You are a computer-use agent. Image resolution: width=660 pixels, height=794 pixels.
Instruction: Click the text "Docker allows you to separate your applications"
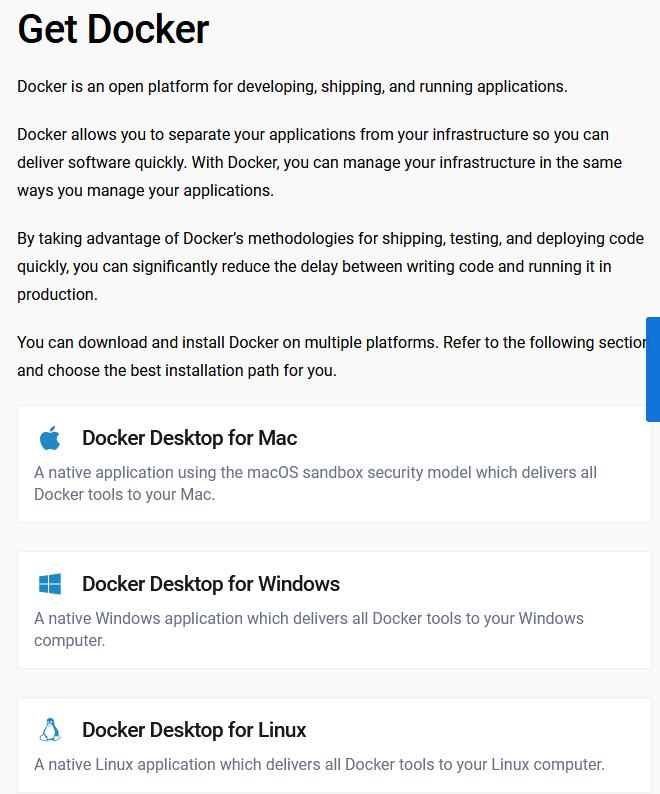click(x=186, y=135)
